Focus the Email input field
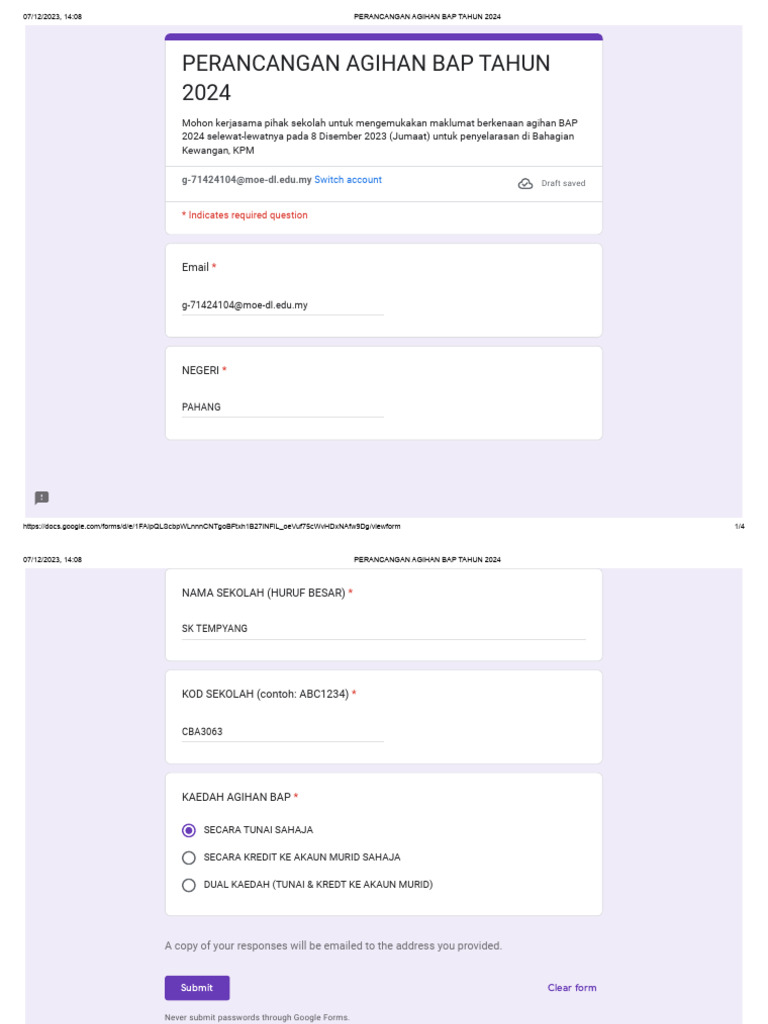Screen dimensions: 768x1024 [x=282, y=305]
